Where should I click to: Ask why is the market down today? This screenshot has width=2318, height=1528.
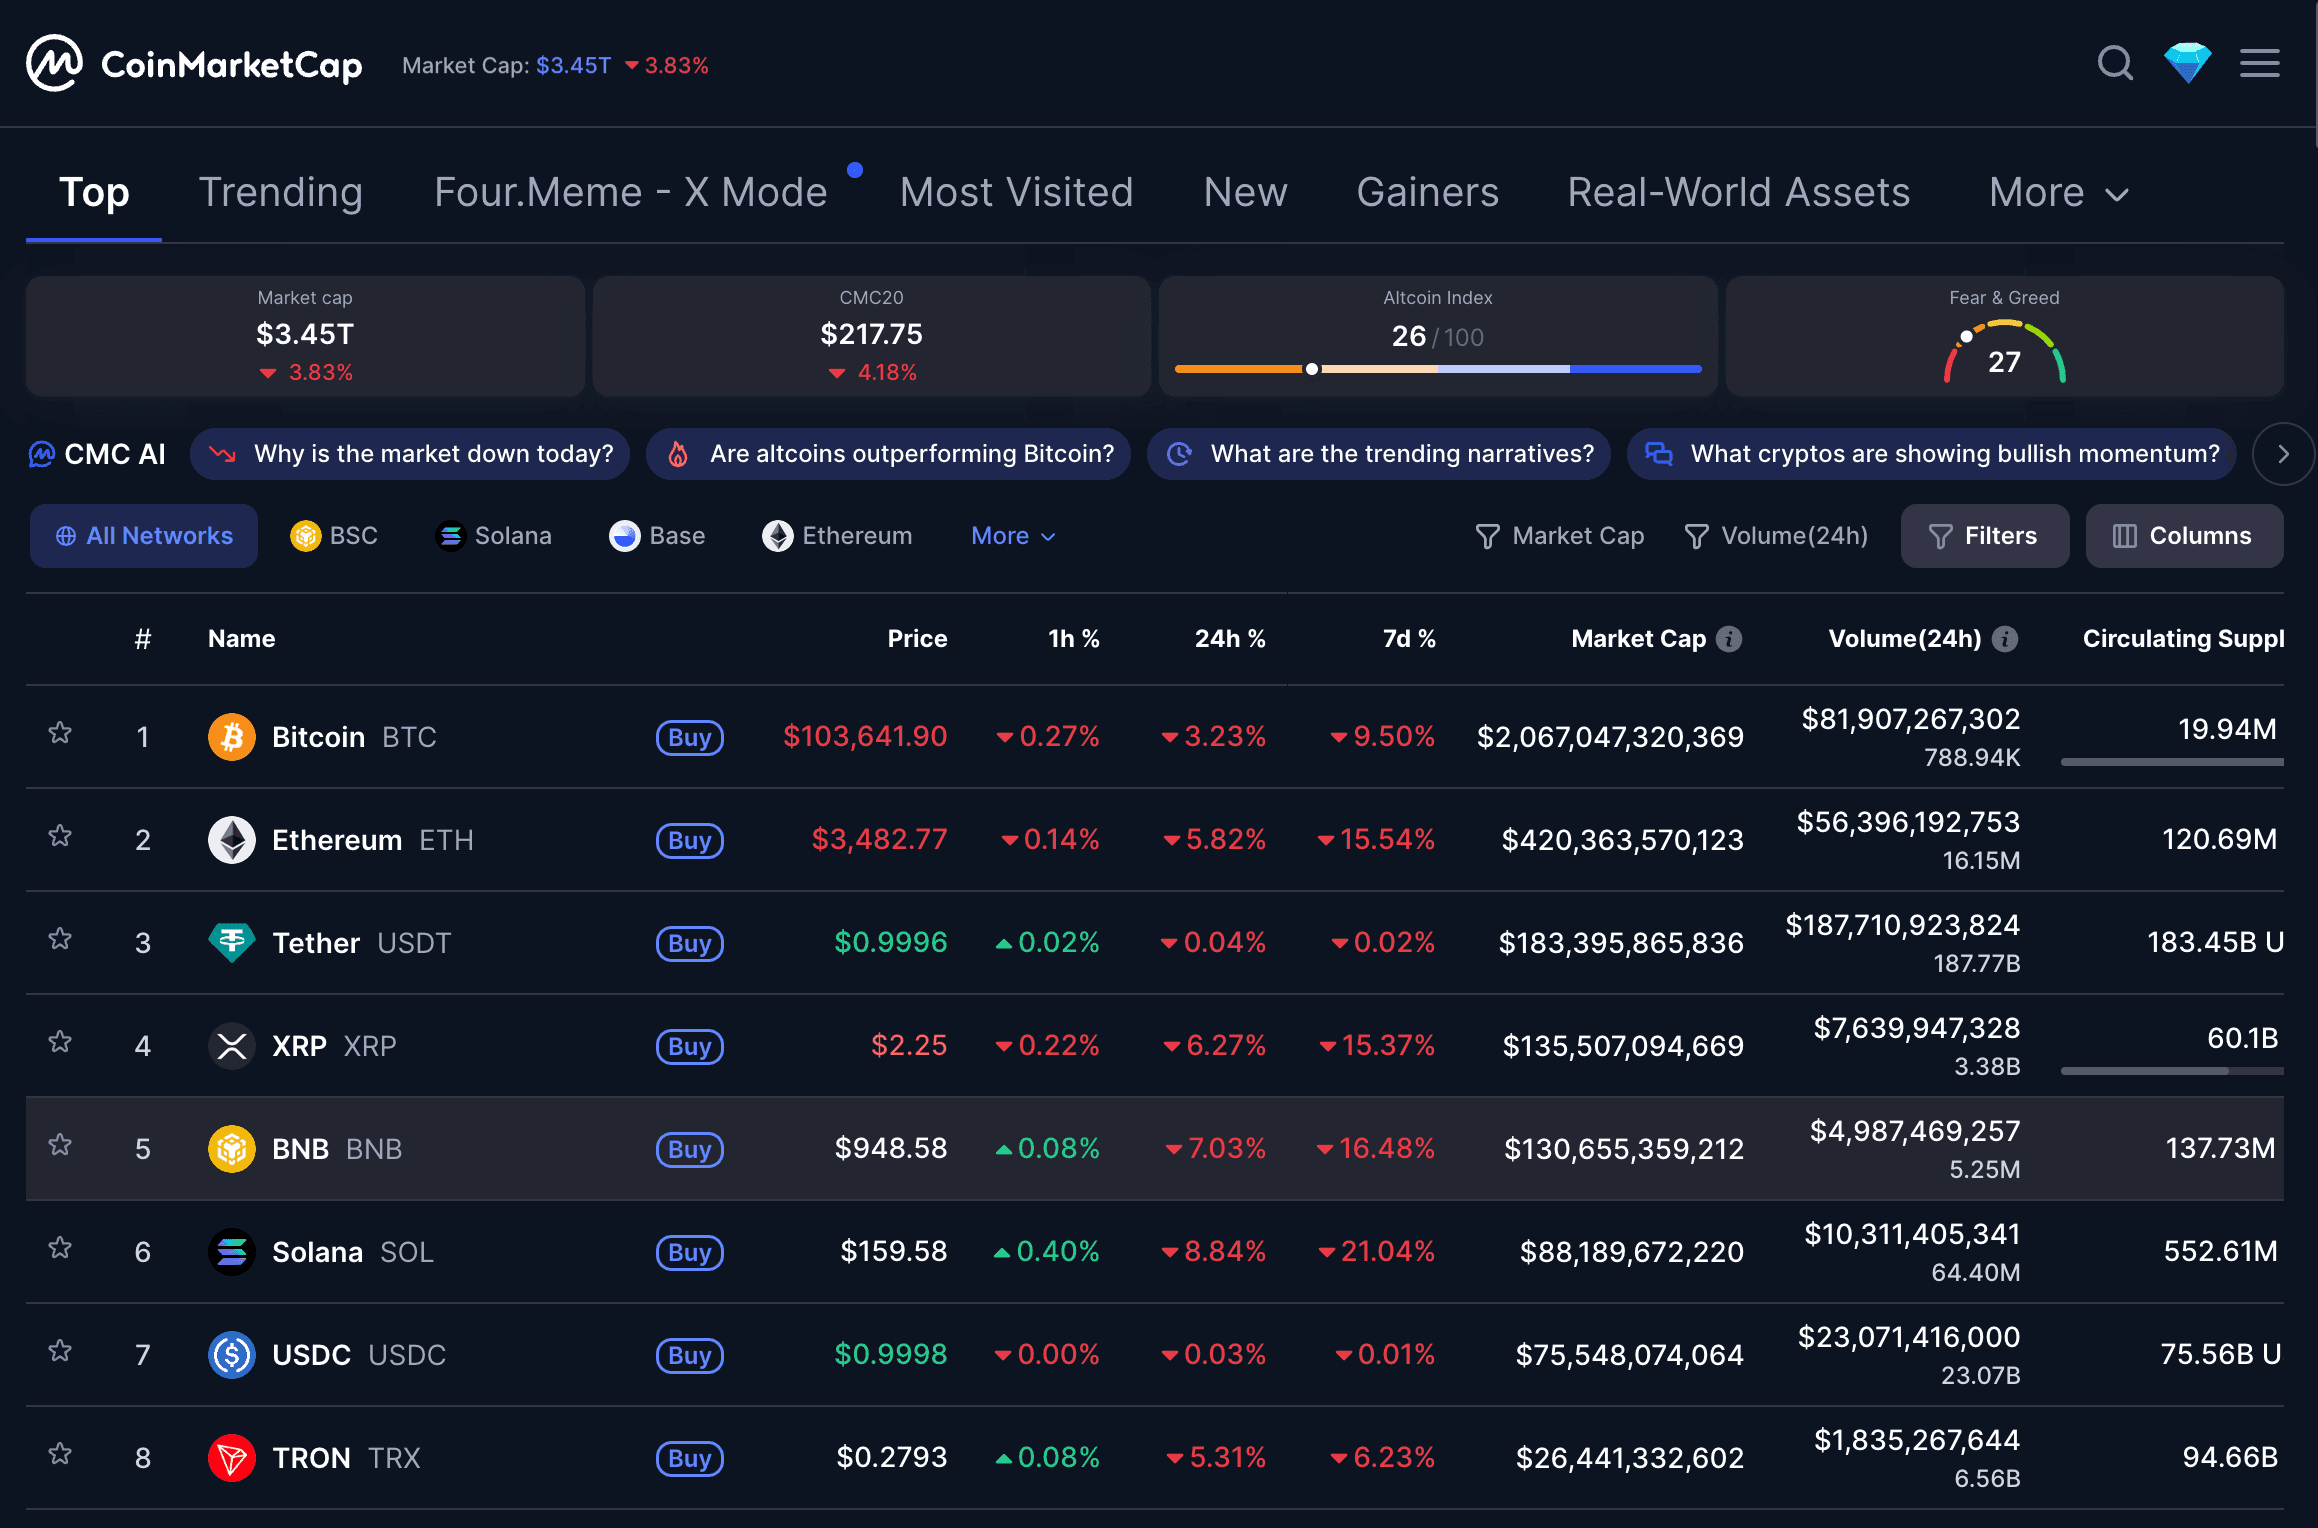click(410, 453)
